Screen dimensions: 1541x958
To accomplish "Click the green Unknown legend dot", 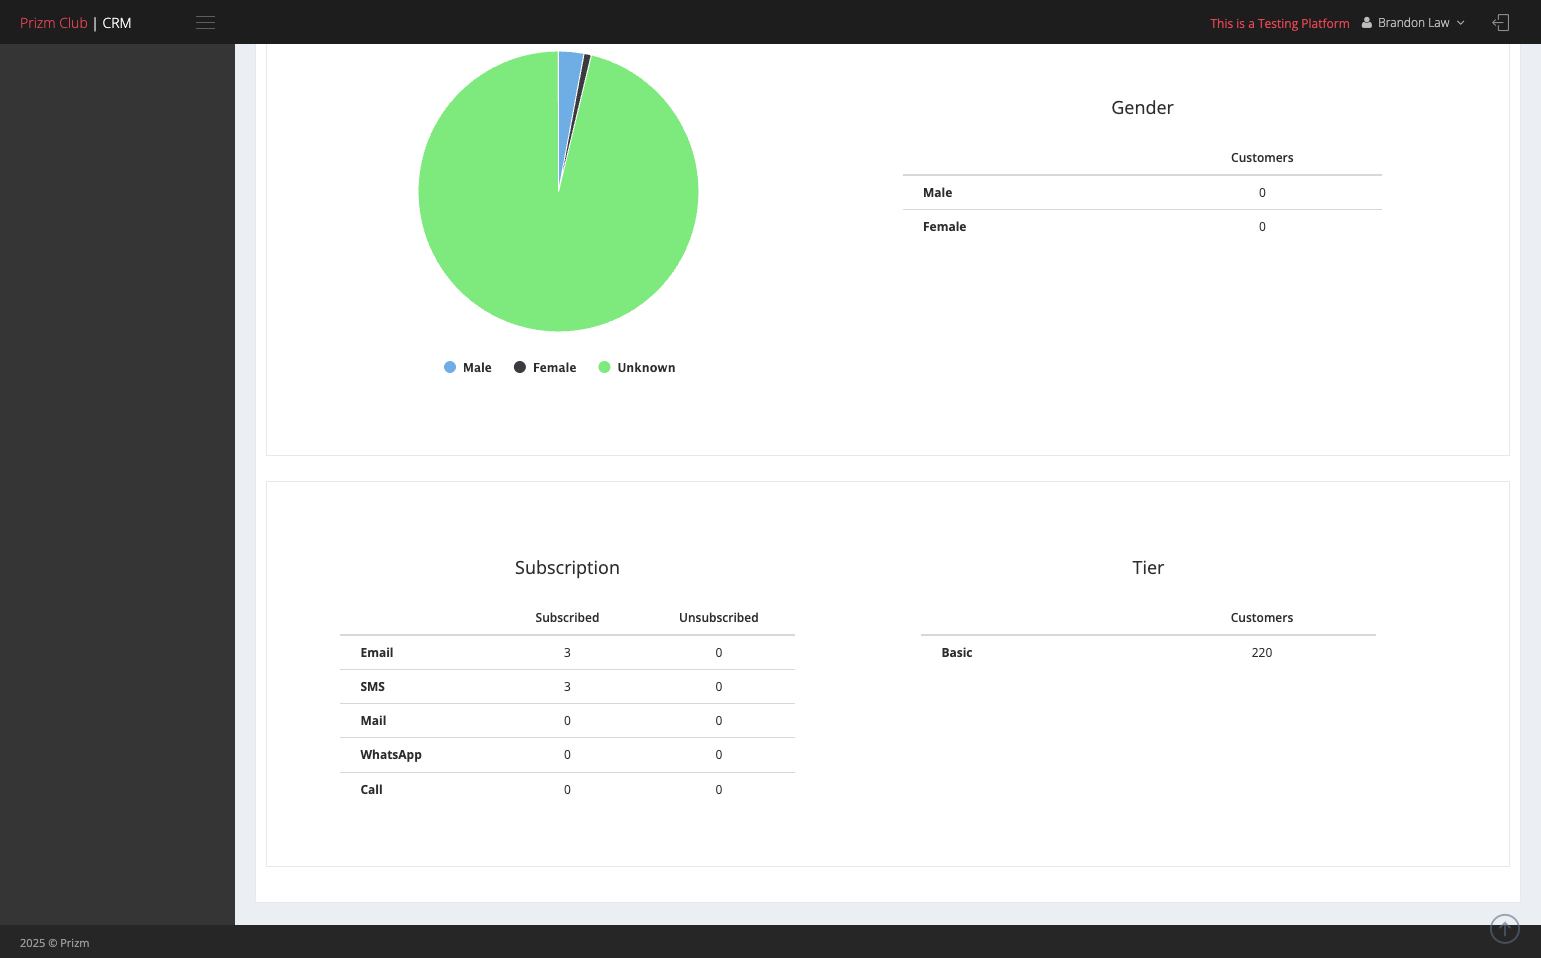I will tap(604, 367).
